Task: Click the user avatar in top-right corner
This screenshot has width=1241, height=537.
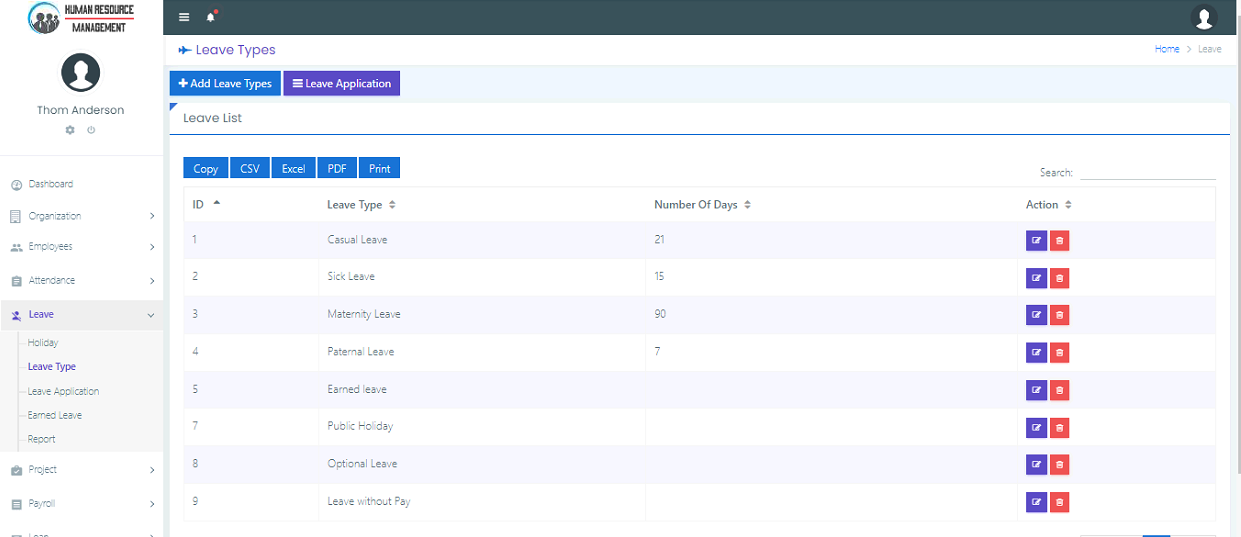Action: coord(1204,17)
